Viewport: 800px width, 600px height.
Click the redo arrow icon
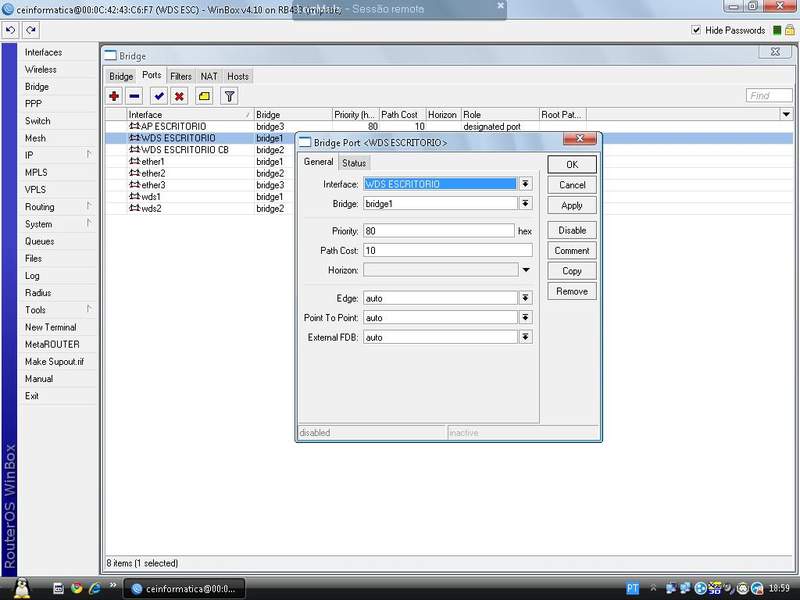coord(31,30)
